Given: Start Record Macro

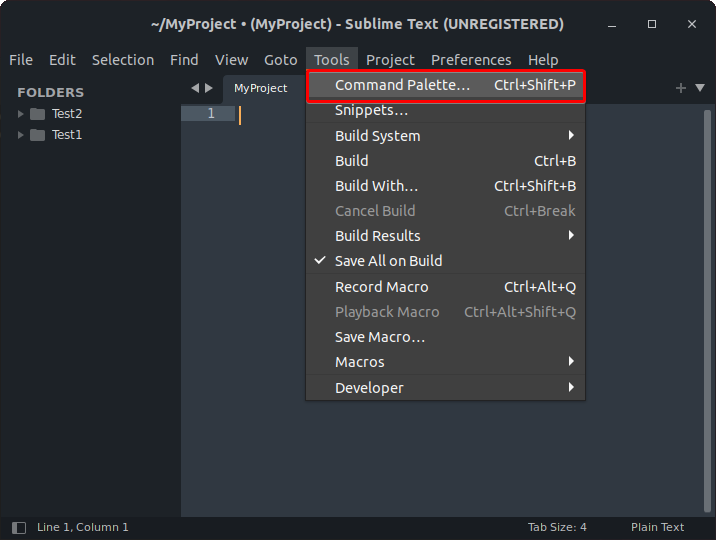Looking at the screenshot, I should 445,287.
